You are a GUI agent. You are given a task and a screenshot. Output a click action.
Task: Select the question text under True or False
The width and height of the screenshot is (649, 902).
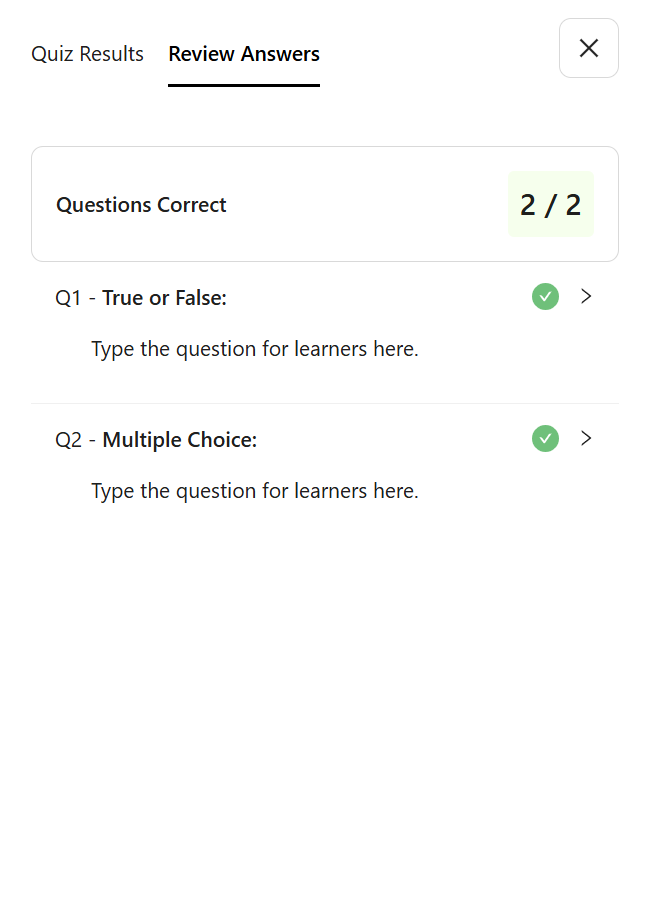click(x=255, y=349)
